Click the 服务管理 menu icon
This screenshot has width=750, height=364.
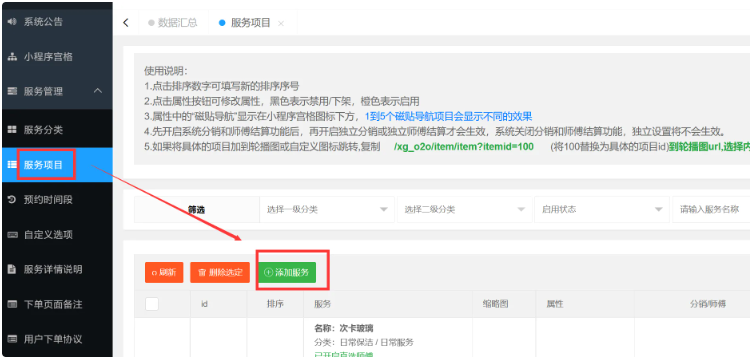[12, 91]
